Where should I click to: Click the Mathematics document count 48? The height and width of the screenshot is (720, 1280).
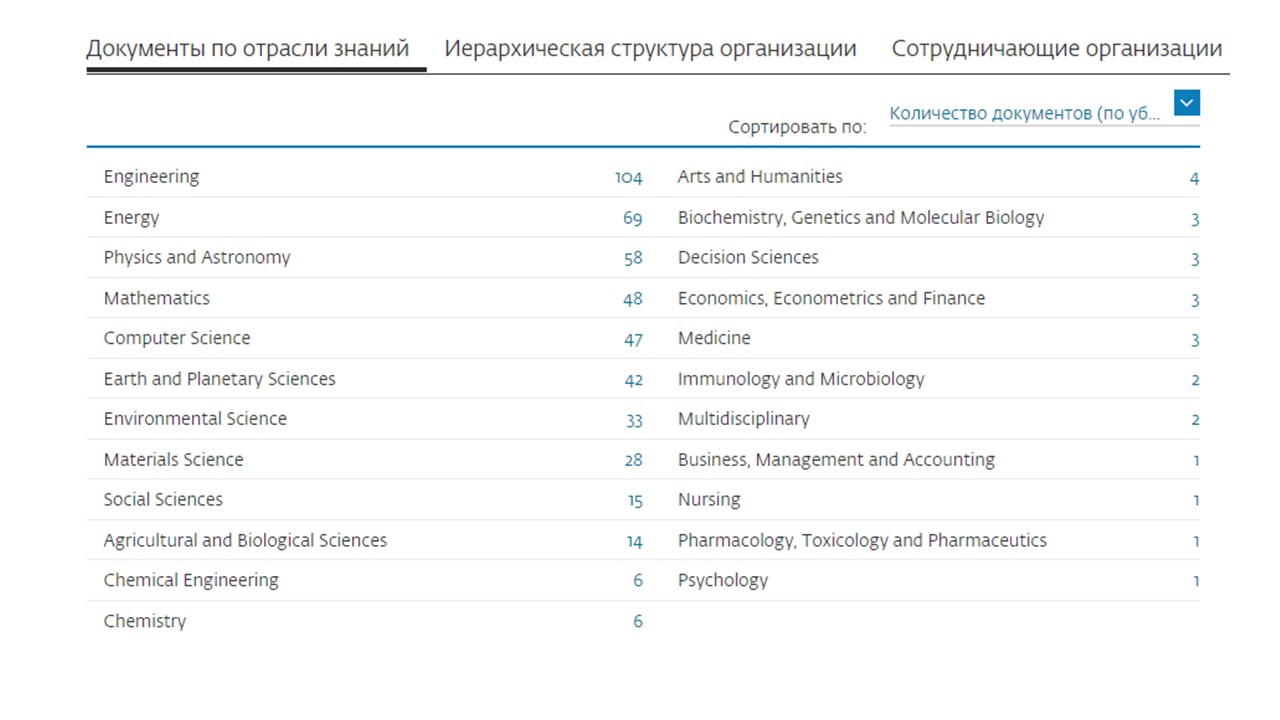tap(633, 299)
